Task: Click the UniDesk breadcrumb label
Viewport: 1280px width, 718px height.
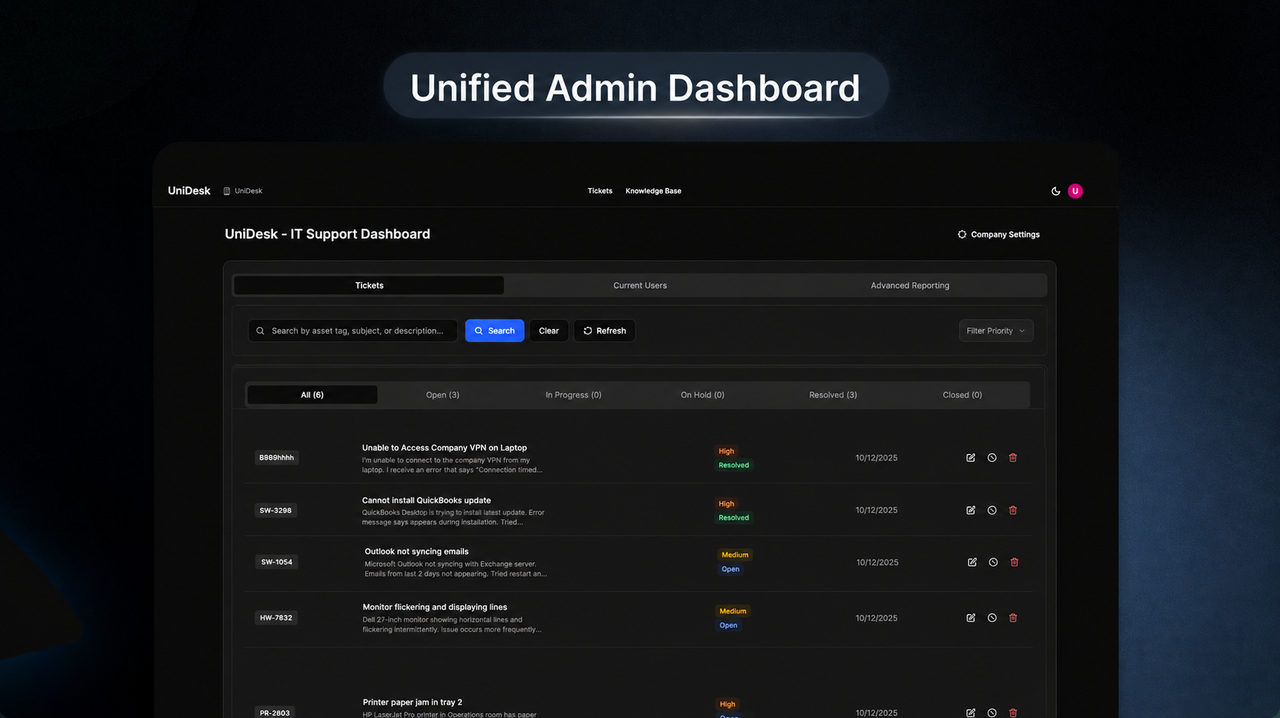Action: (248, 191)
